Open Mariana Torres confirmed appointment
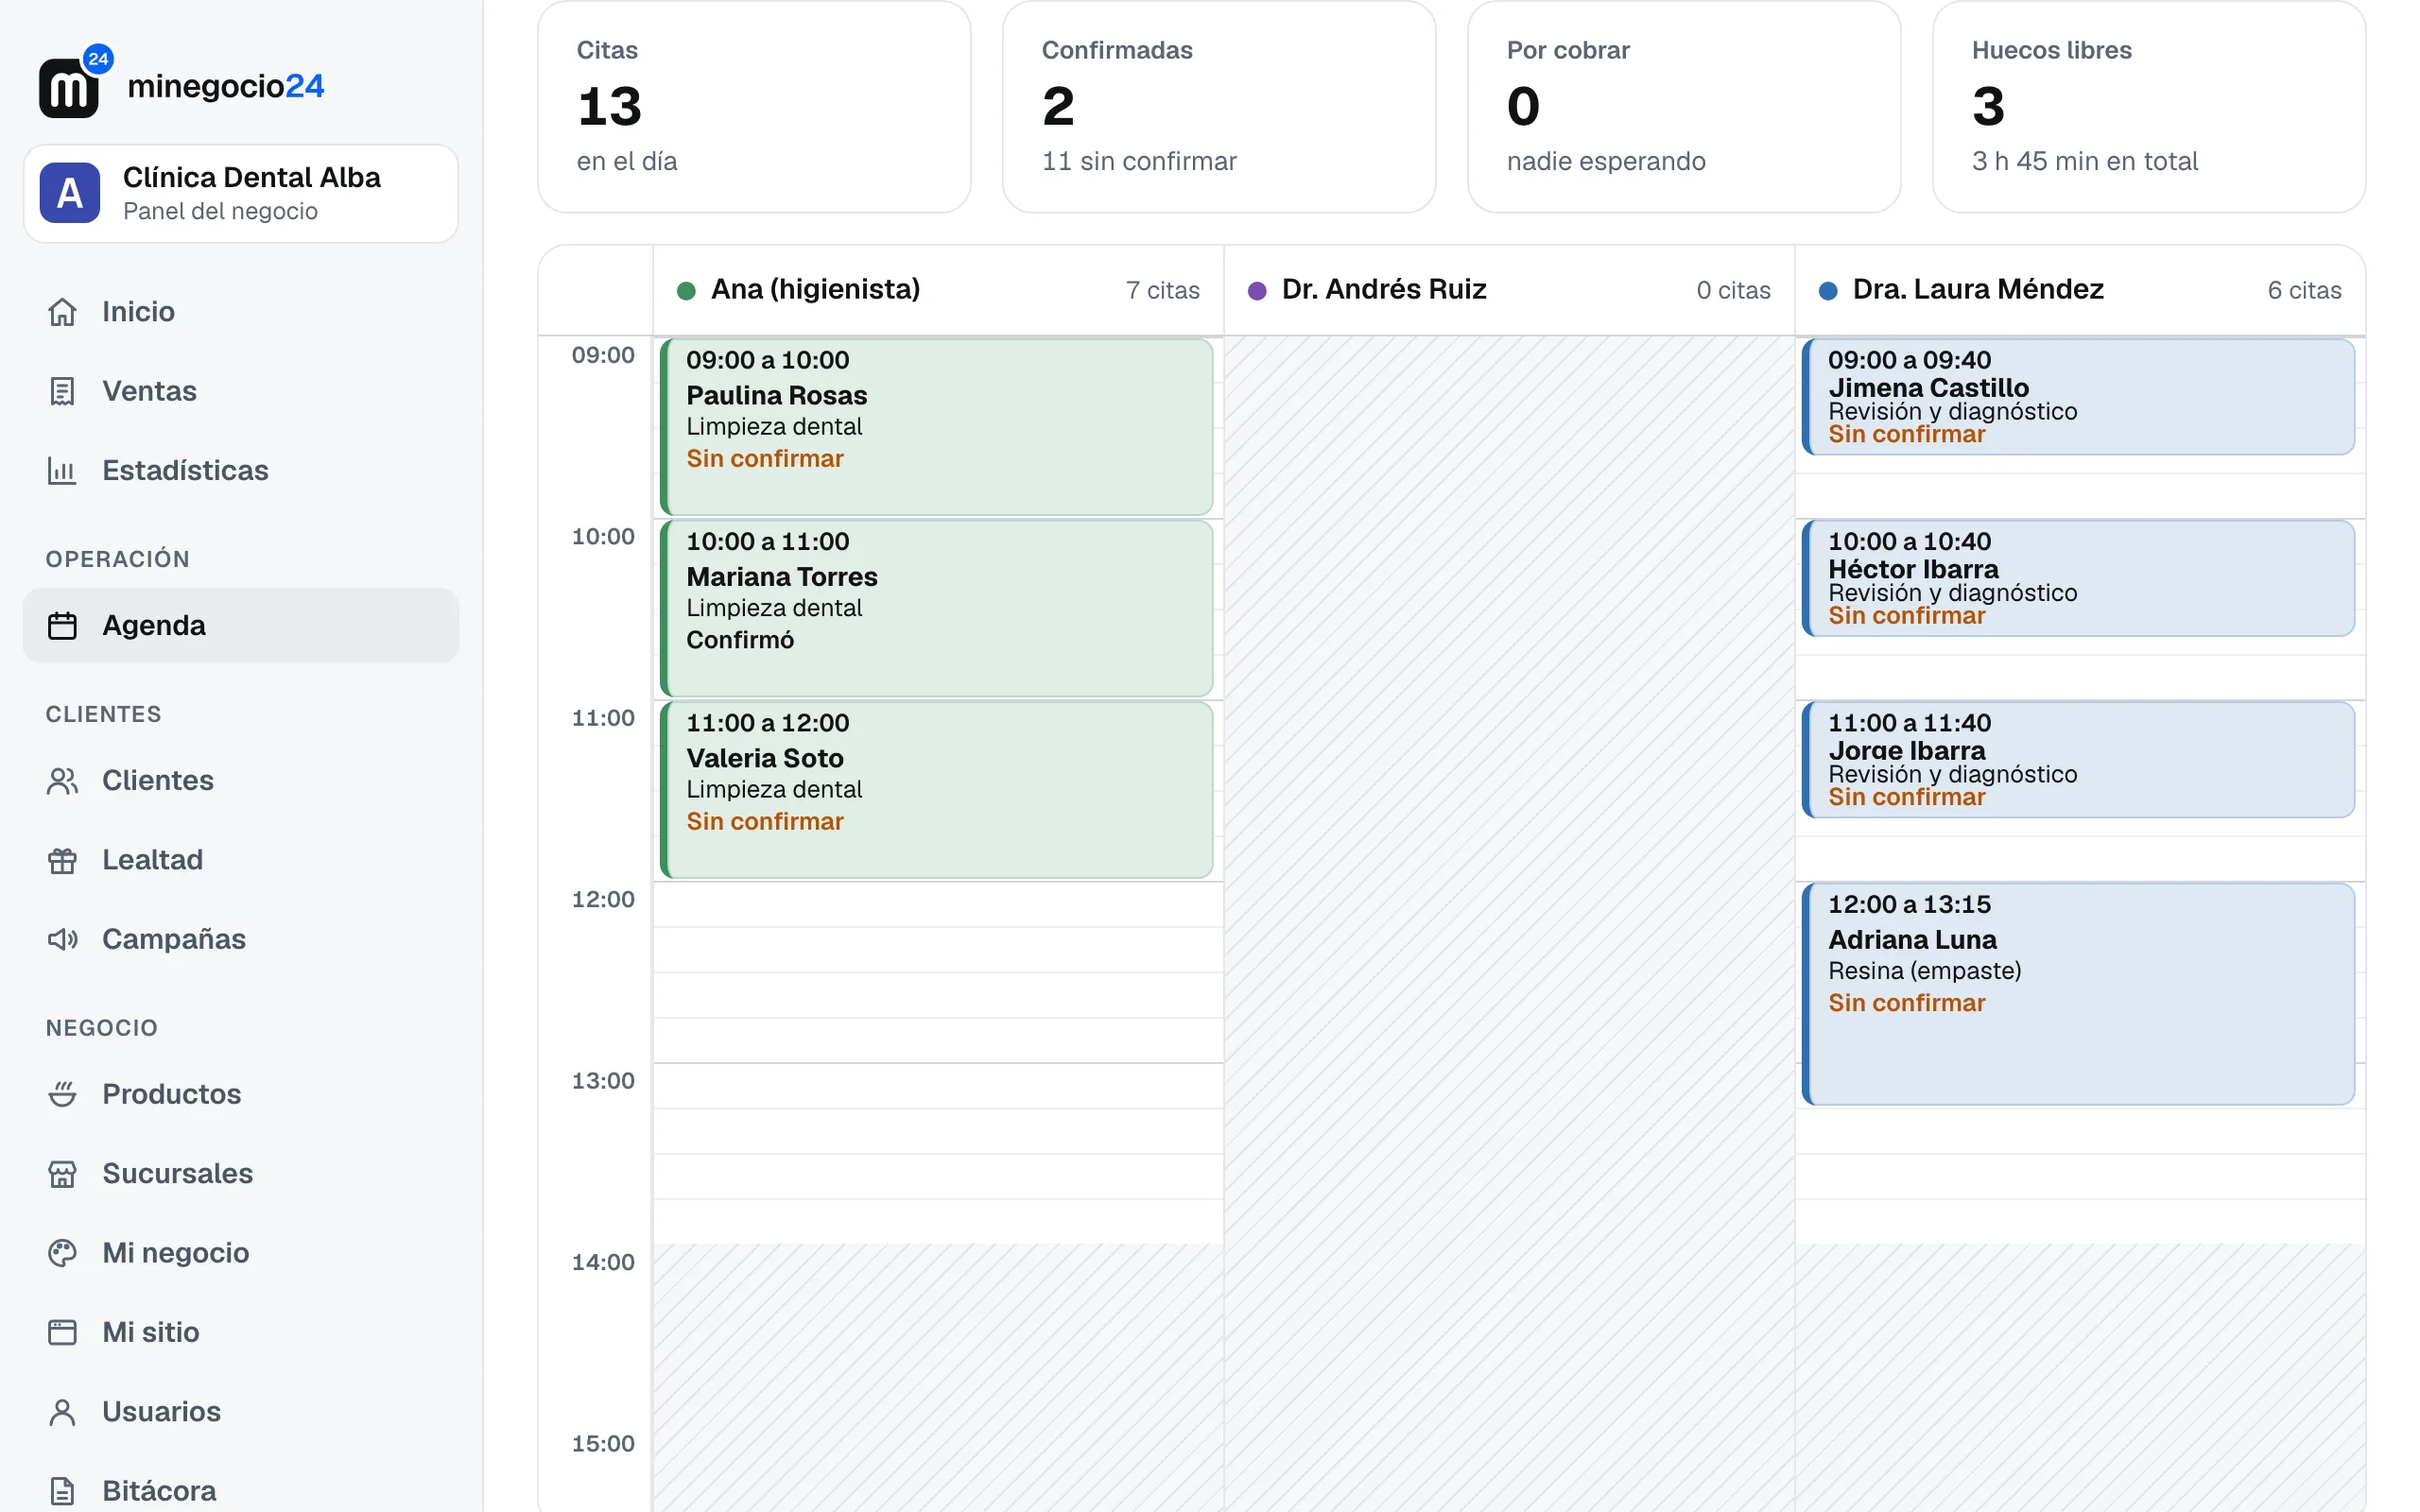Viewport: 2420px width, 1512px height. (936, 608)
